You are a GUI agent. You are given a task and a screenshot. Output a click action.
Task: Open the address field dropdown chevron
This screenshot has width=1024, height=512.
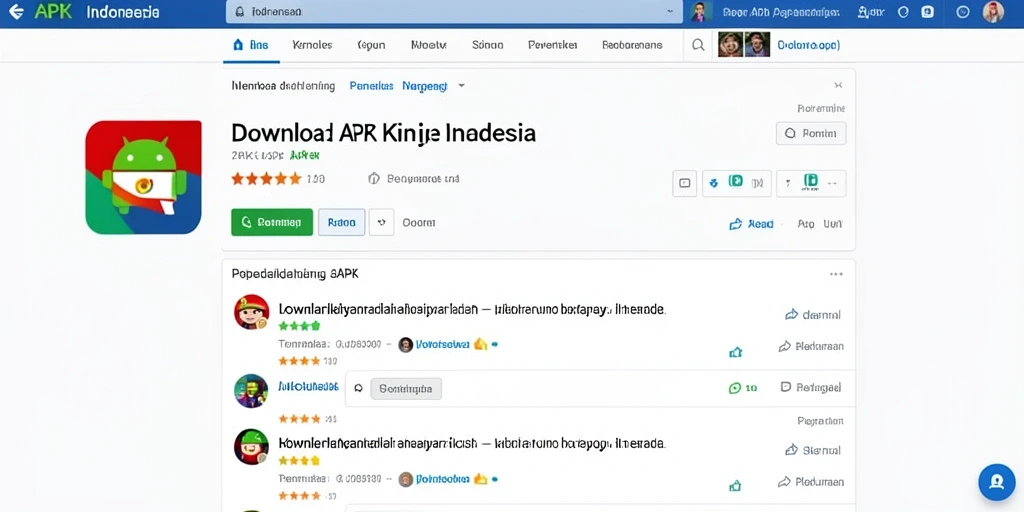(670, 12)
